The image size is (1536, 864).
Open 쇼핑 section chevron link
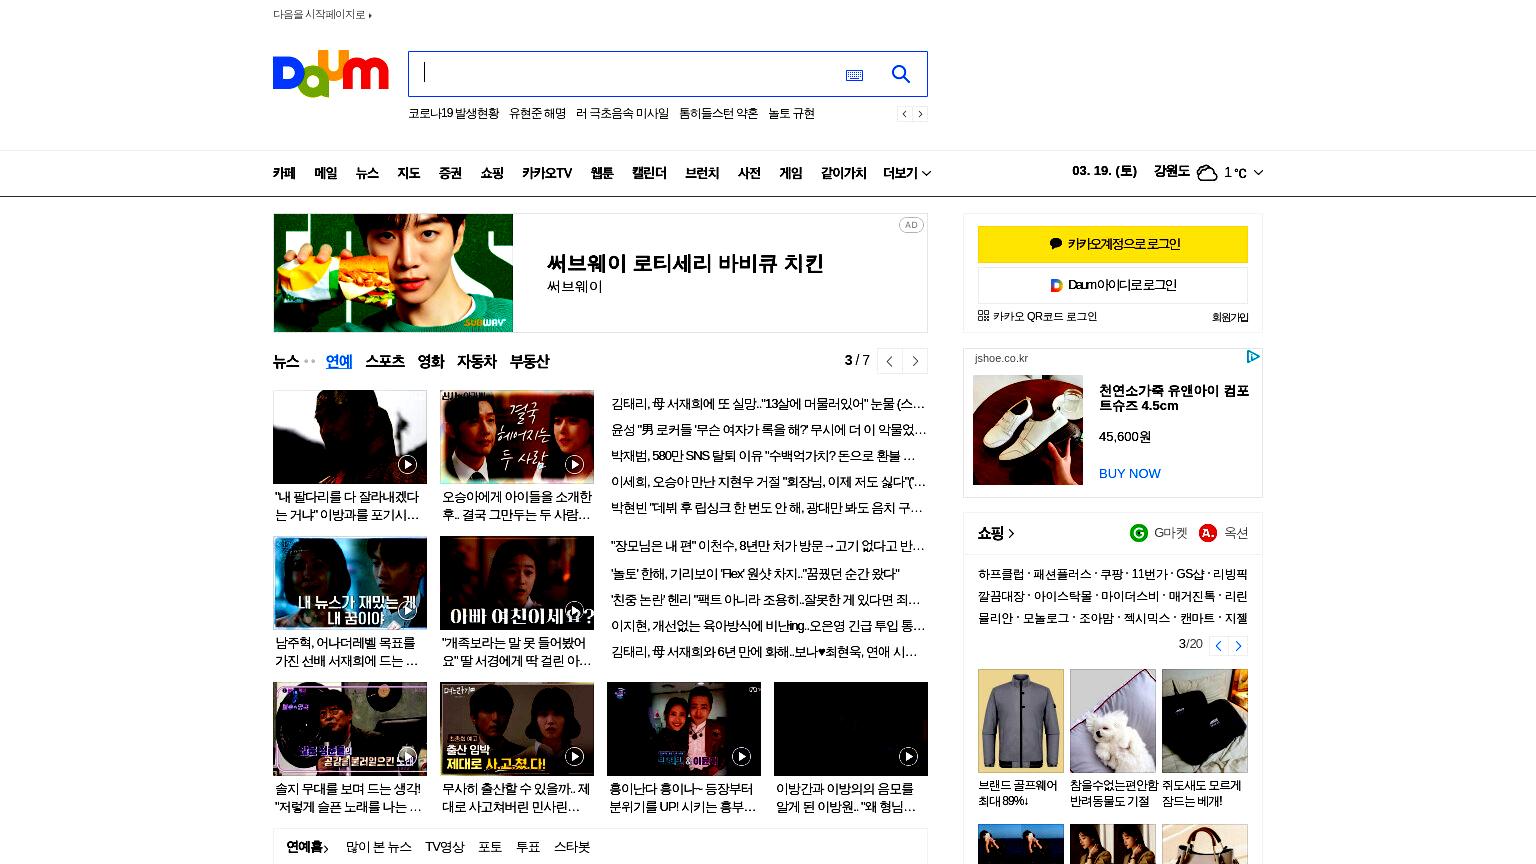coord(996,533)
